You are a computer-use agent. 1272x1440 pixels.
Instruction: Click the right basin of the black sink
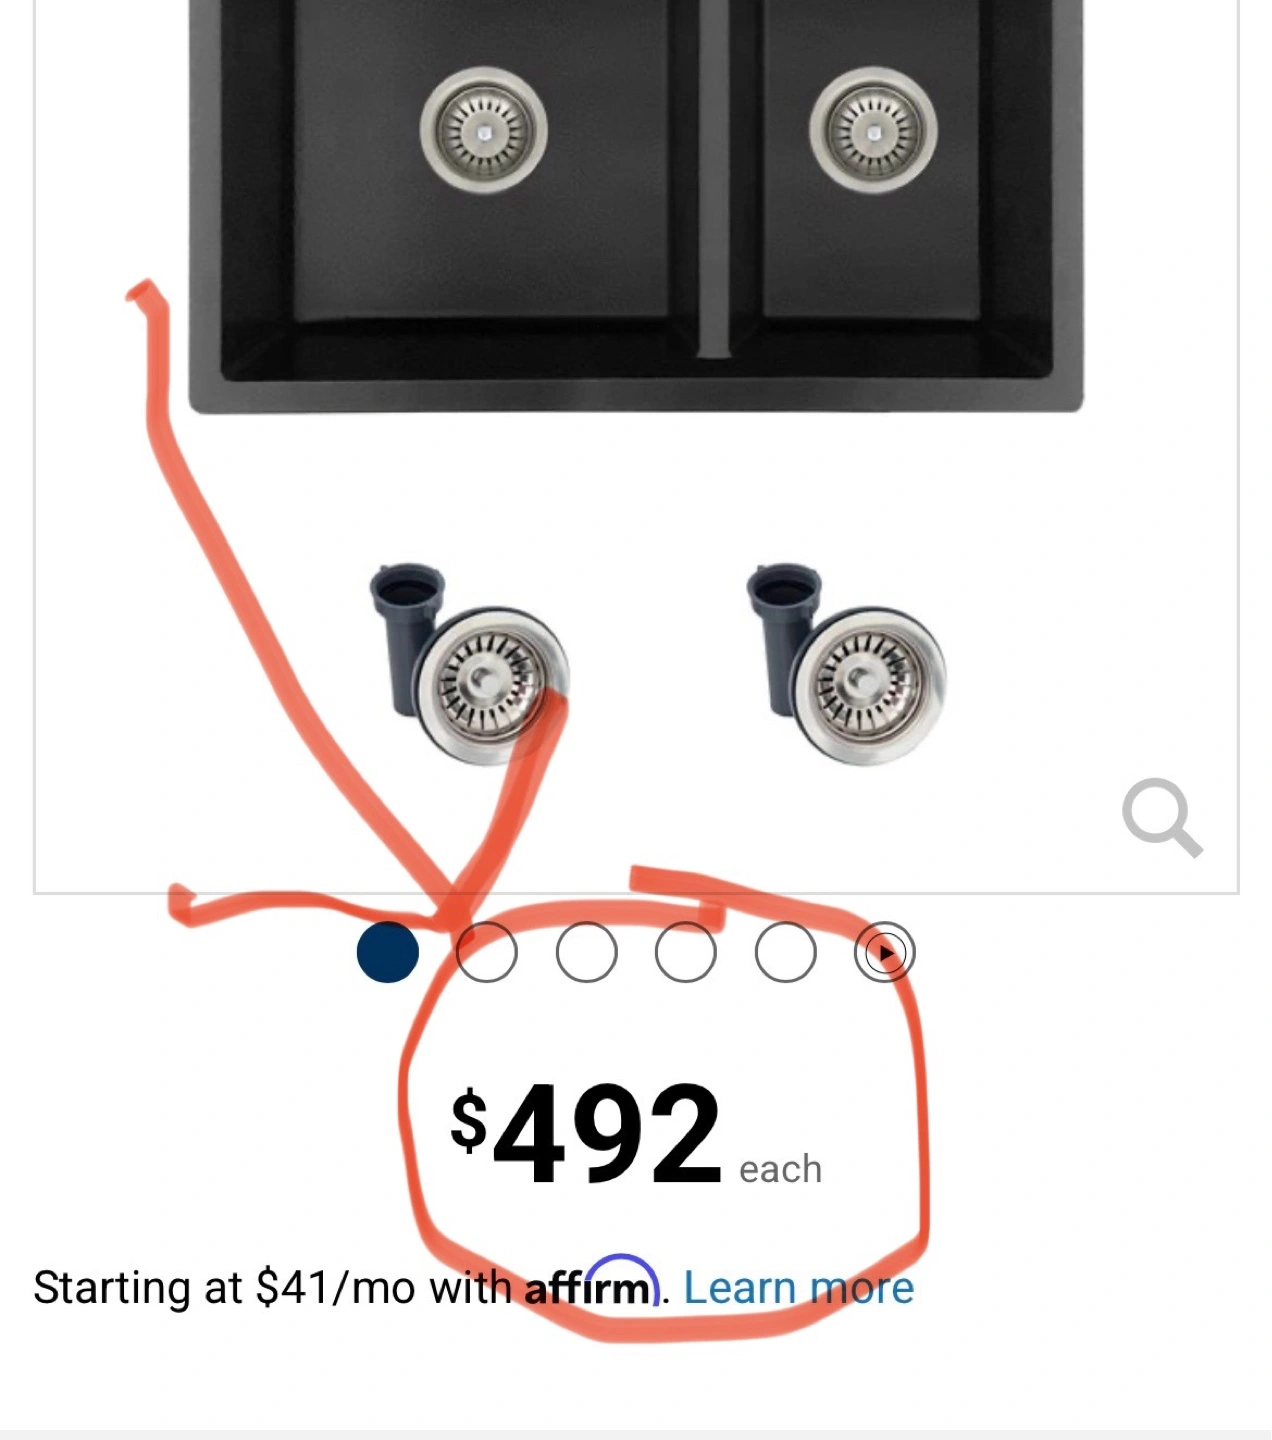(x=870, y=160)
